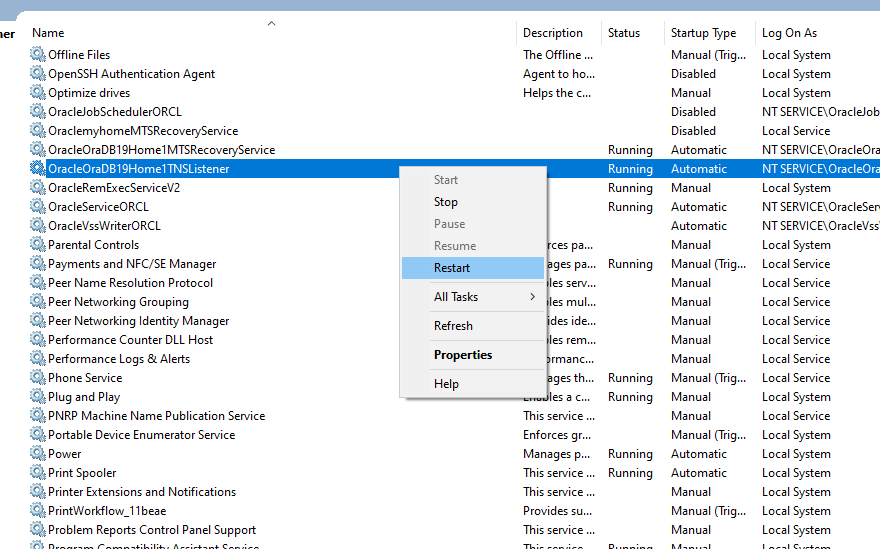Click gear icon of Performance Counter DLL Host
This screenshot has height=549, width=880.
coord(38,340)
